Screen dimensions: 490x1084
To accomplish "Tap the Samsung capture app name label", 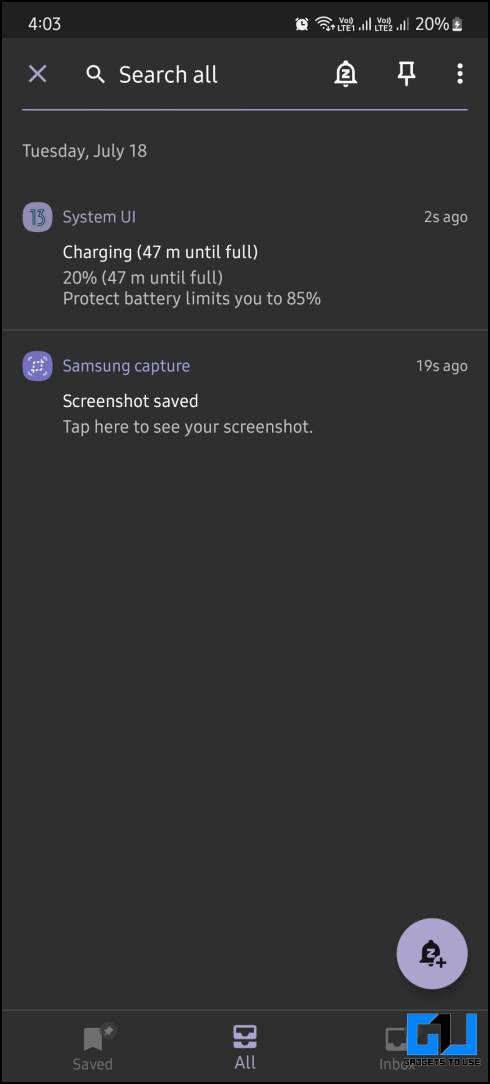I will (126, 366).
